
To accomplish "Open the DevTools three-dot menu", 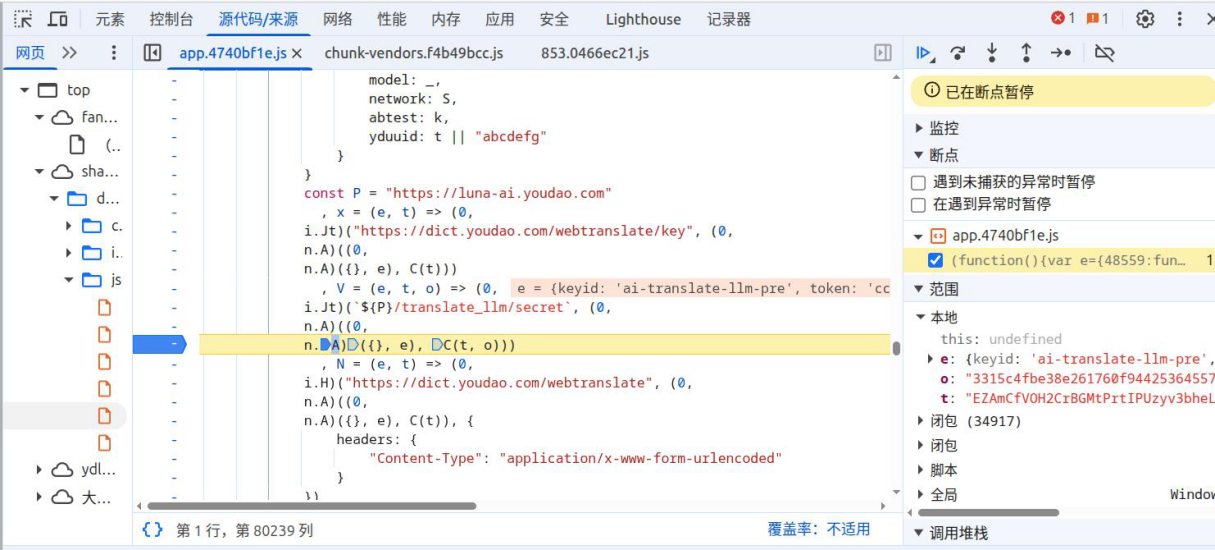I will click(1180, 19).
